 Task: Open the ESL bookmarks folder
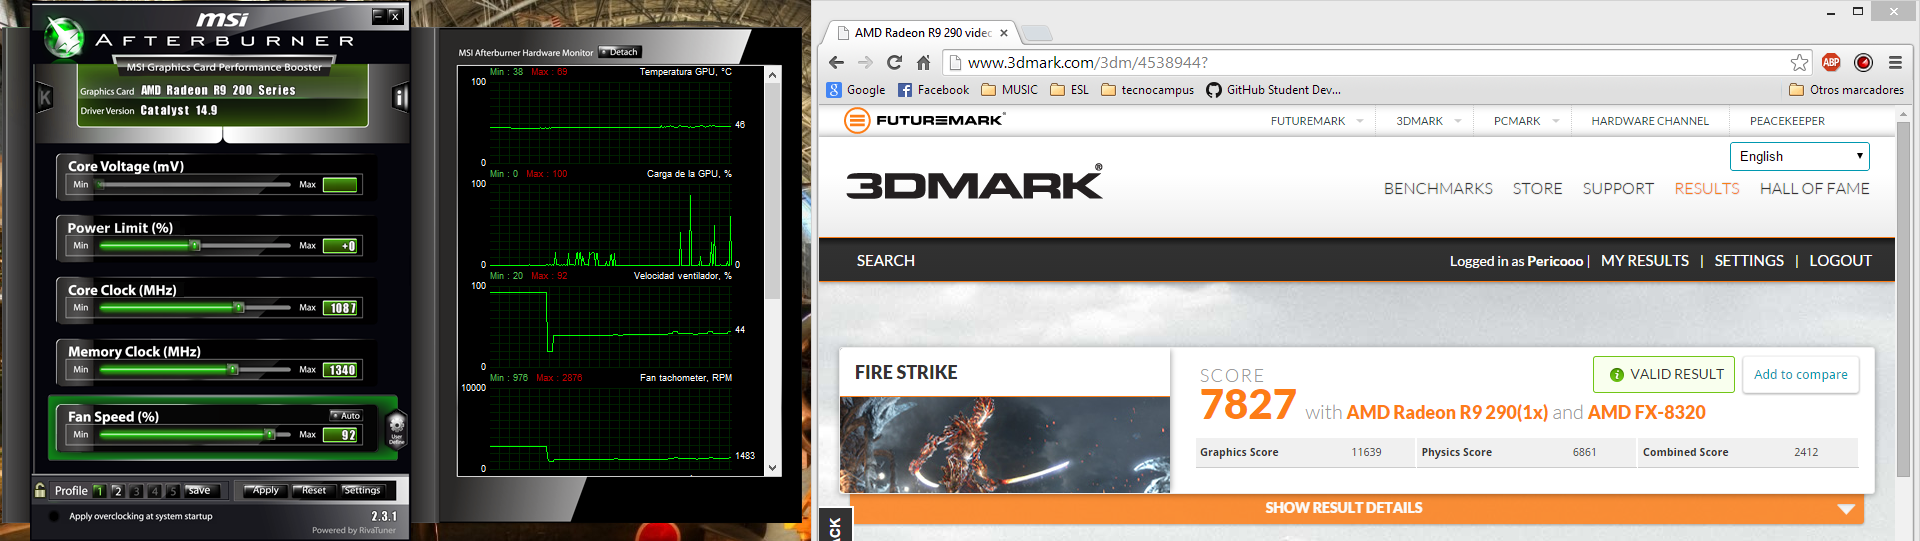point(1070,90)
